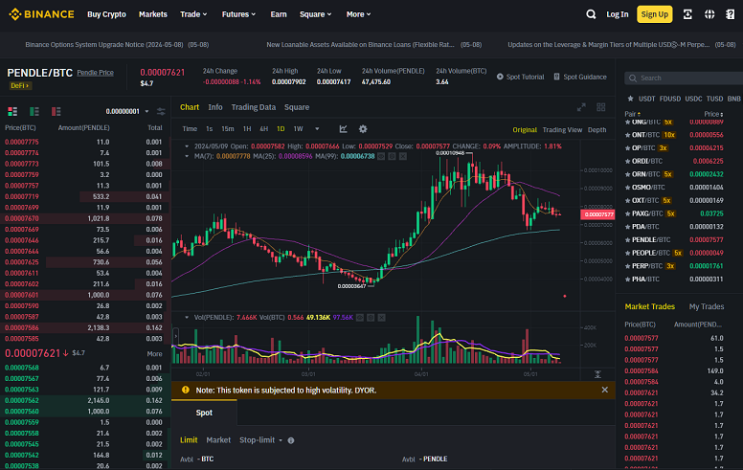Click the chart scroll-to-latest icon

click(x=598, y=374)
